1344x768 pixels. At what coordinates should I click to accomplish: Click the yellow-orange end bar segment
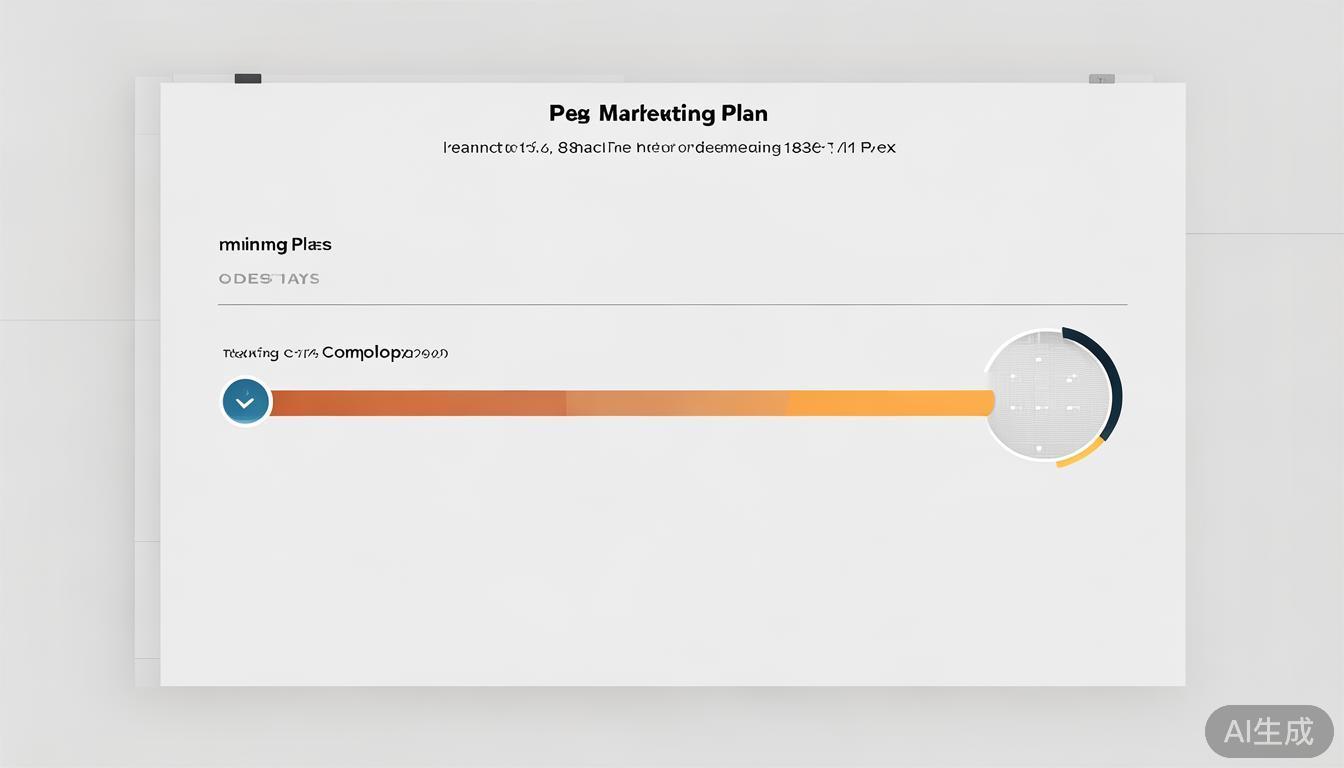[x=889, y=403]
